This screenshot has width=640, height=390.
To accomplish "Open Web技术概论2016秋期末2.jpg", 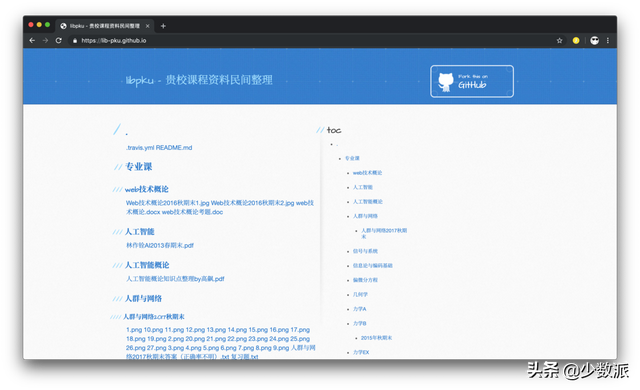I will coord(252,203).
